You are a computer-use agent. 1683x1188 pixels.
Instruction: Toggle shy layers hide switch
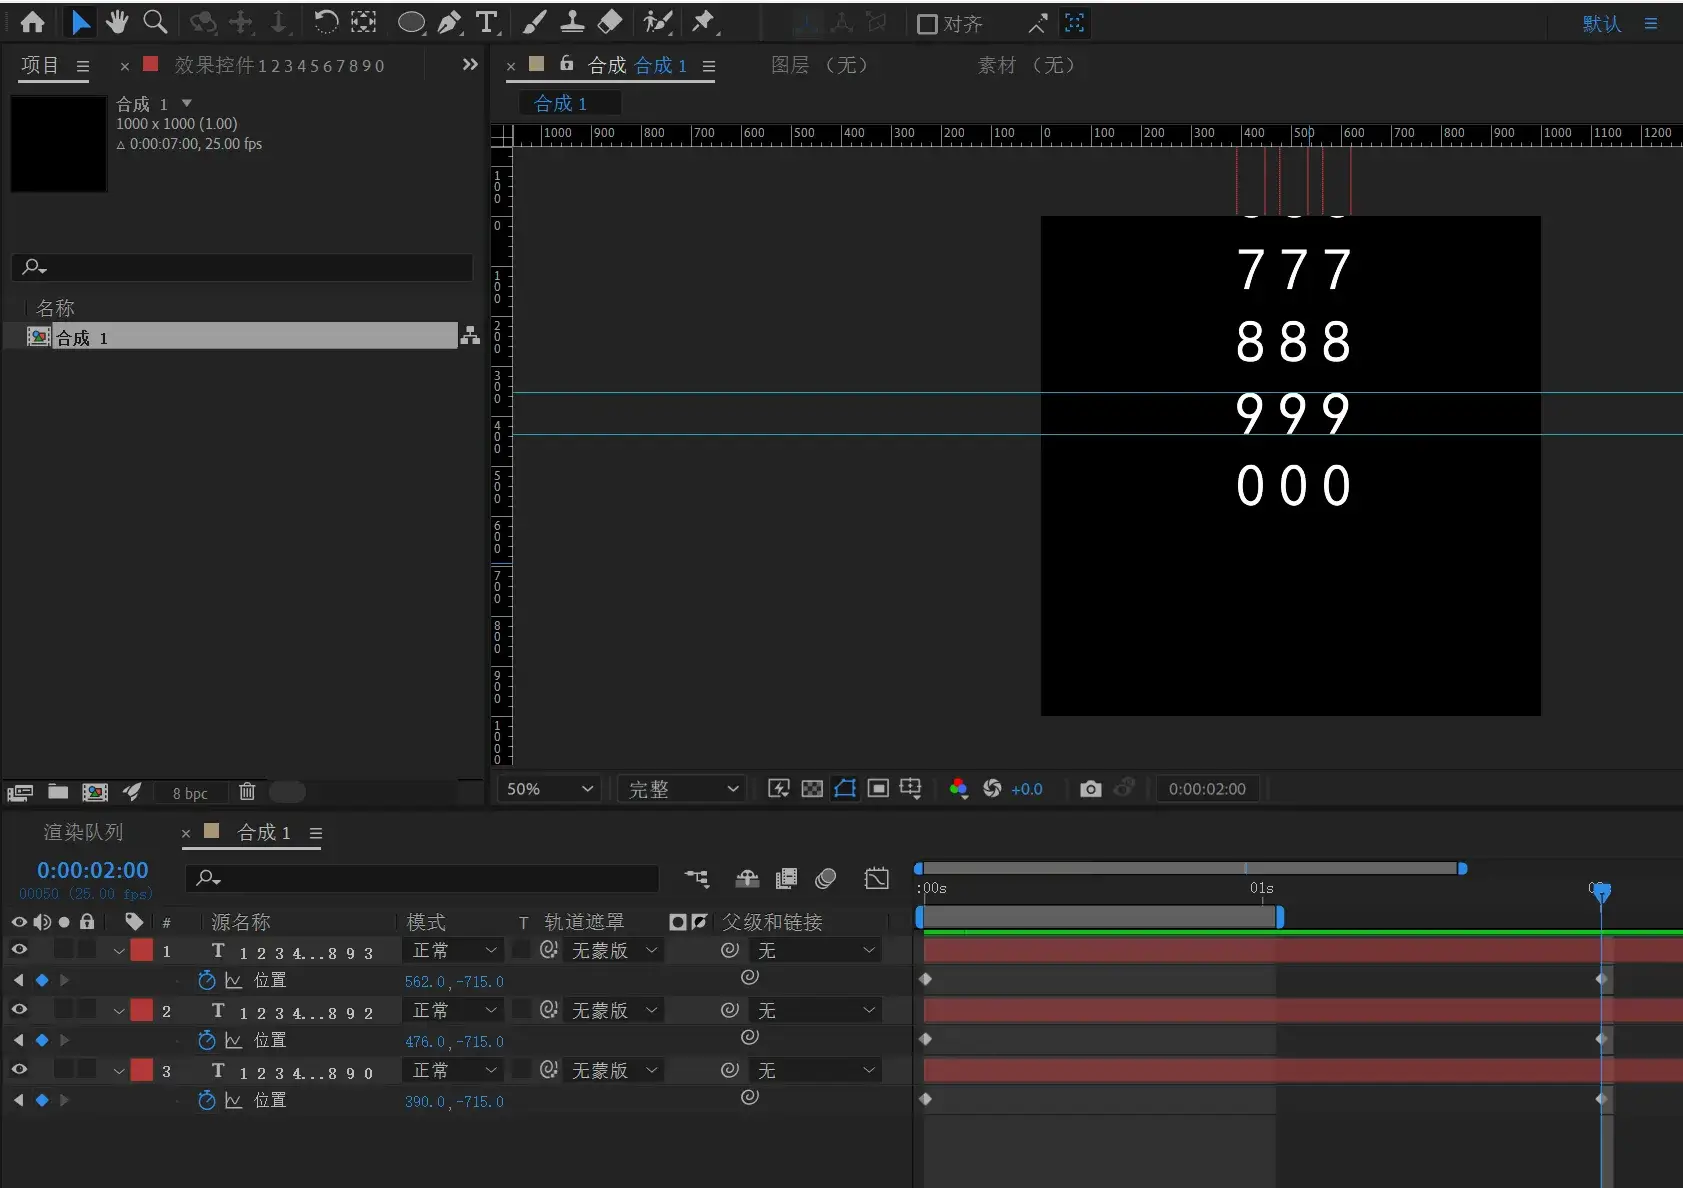pos(747,878)
